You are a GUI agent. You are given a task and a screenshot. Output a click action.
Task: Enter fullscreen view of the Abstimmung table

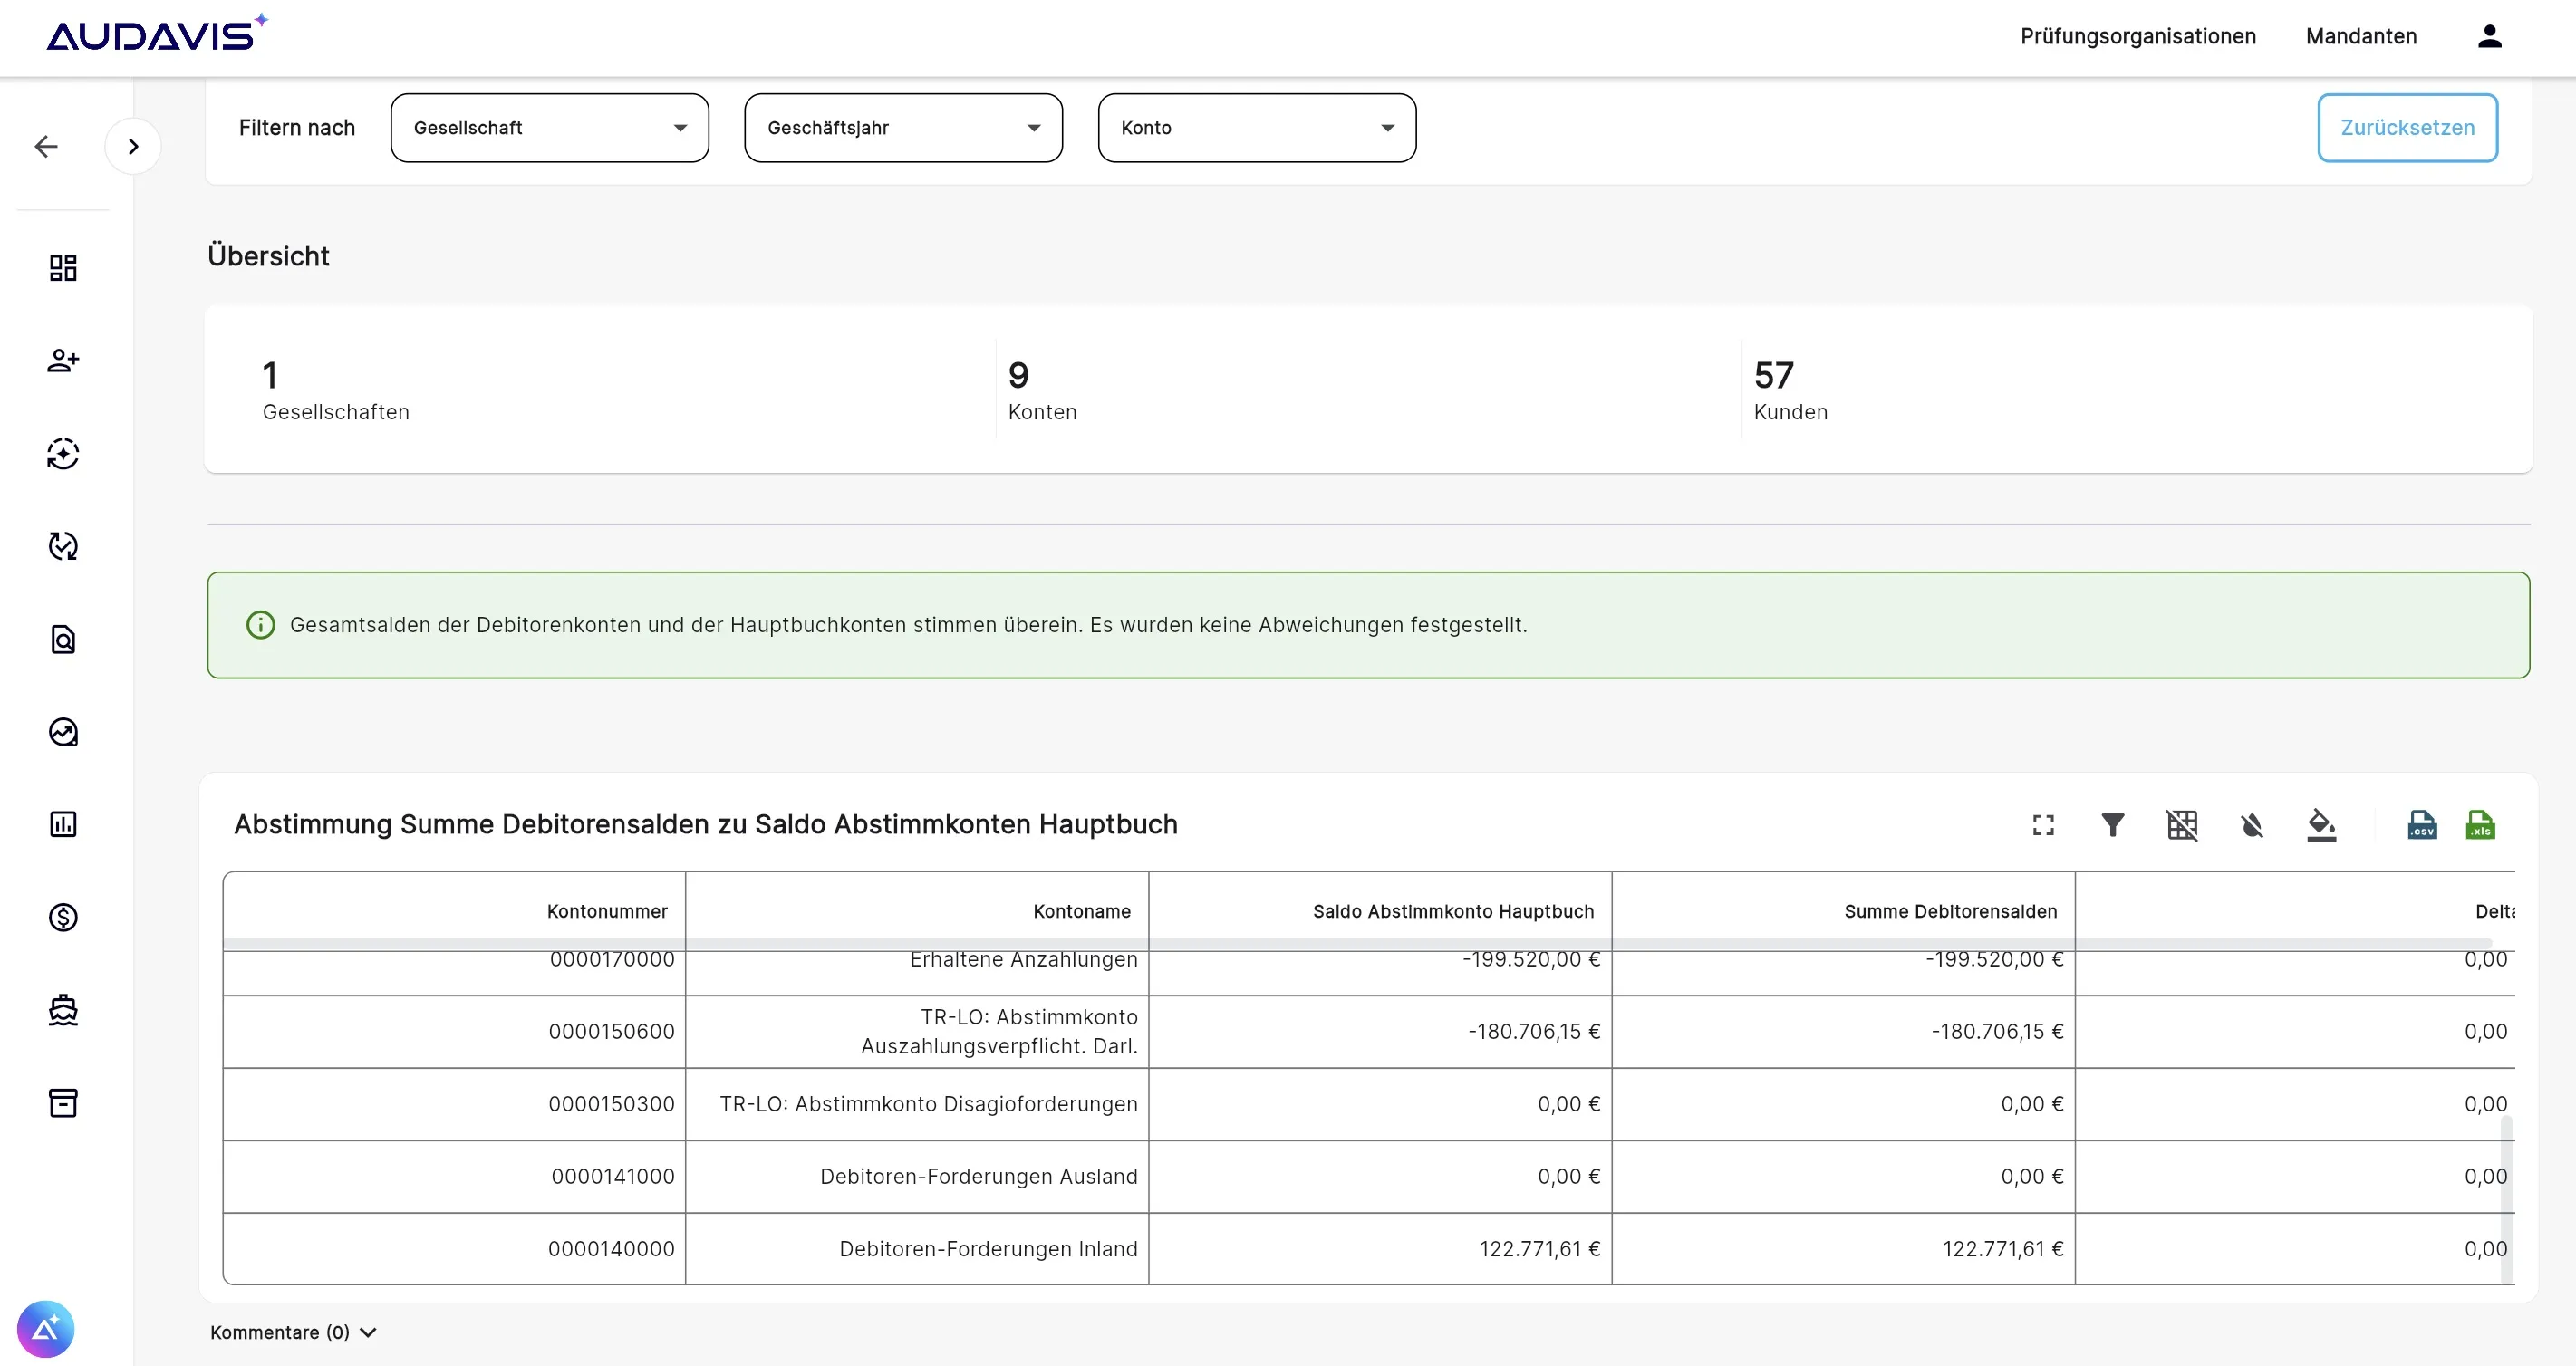tap(2043, 825)
